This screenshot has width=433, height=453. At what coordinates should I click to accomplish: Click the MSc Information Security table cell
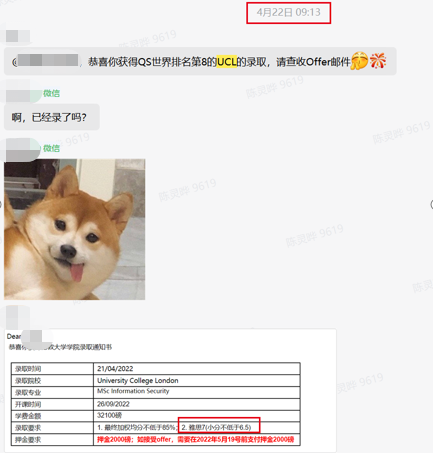pos(197,392)
